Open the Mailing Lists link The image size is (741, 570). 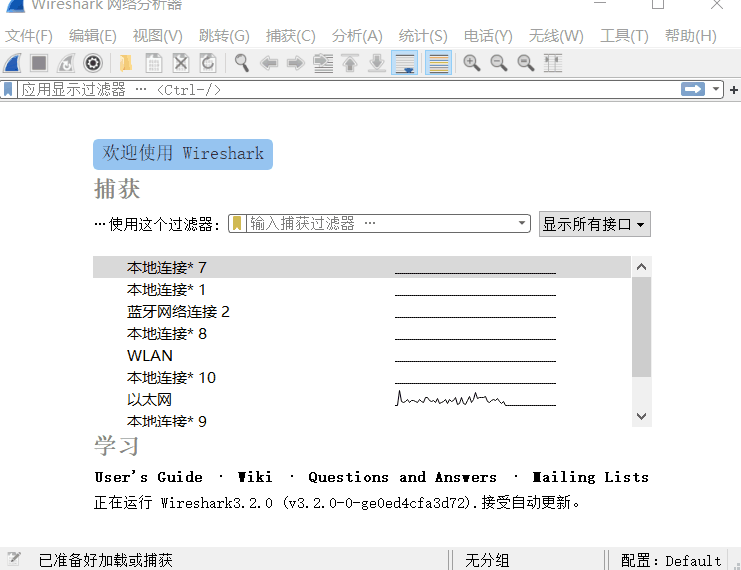click(590, 477)
